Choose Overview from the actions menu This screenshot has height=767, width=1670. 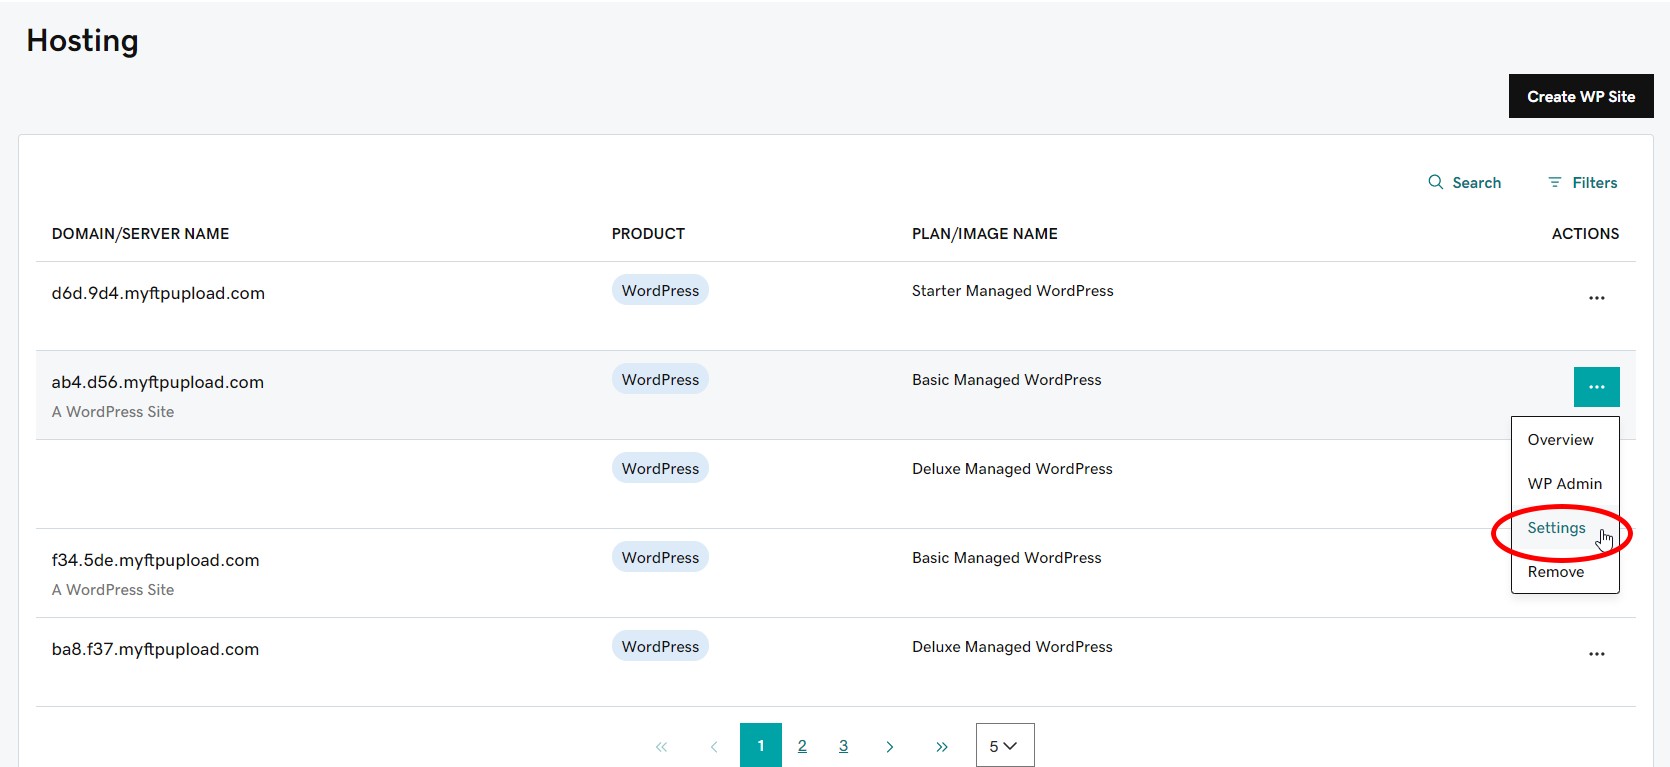click(x=1560, y=440)
